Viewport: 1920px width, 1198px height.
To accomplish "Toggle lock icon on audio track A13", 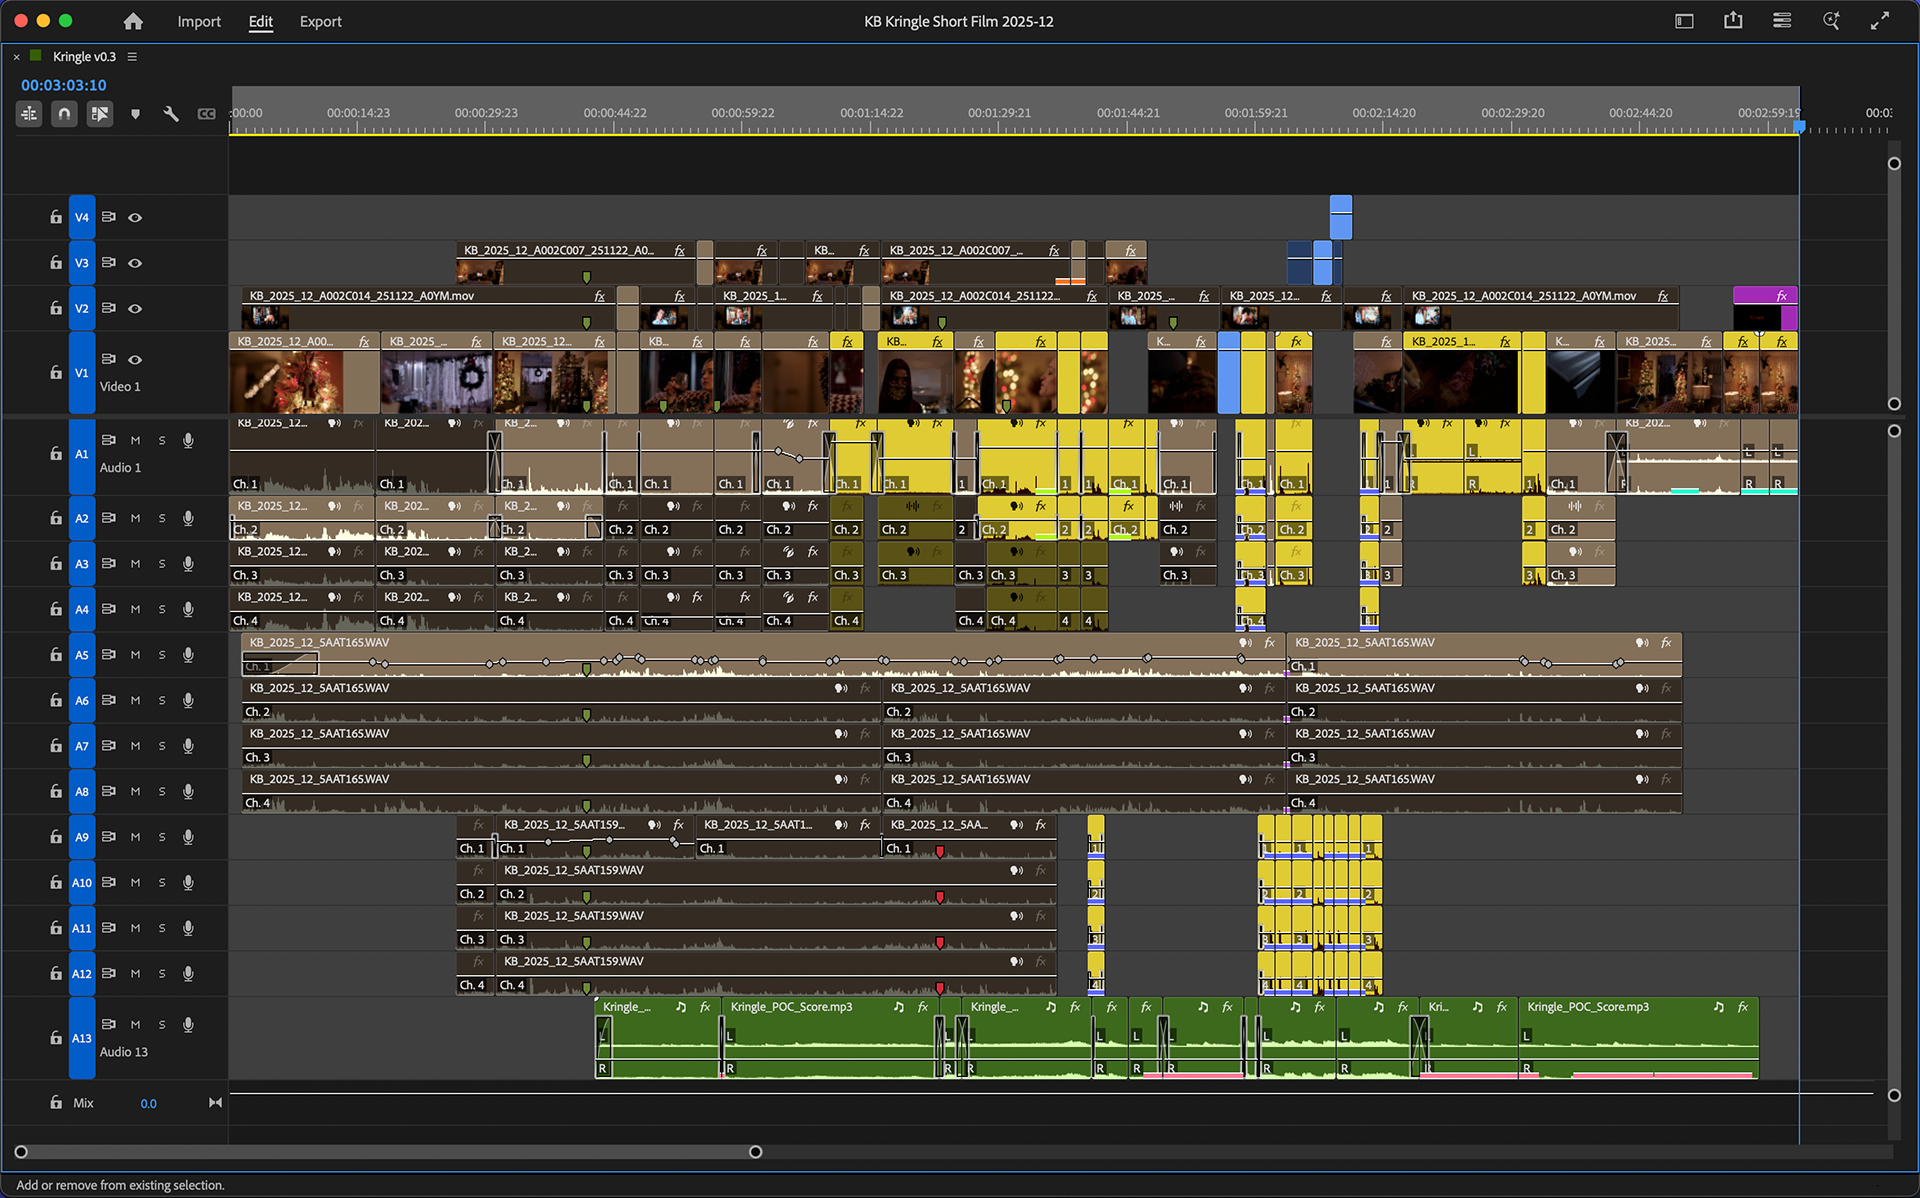I will point(56,1038).
